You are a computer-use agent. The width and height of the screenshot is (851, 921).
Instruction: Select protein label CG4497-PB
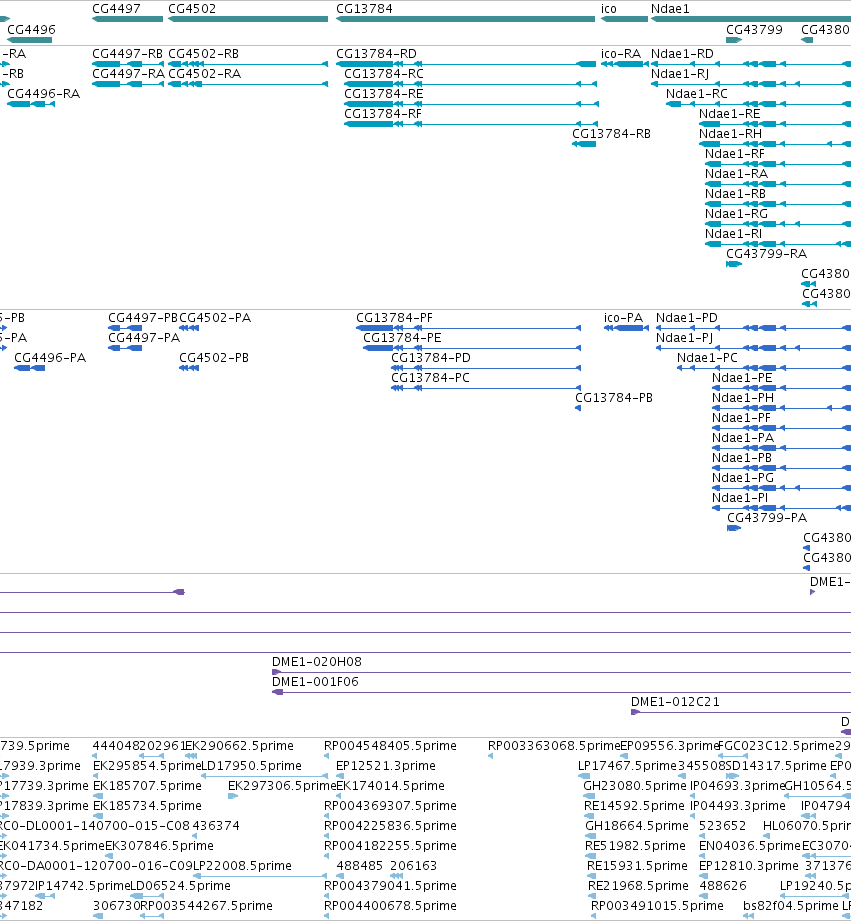tap(143, 318)
